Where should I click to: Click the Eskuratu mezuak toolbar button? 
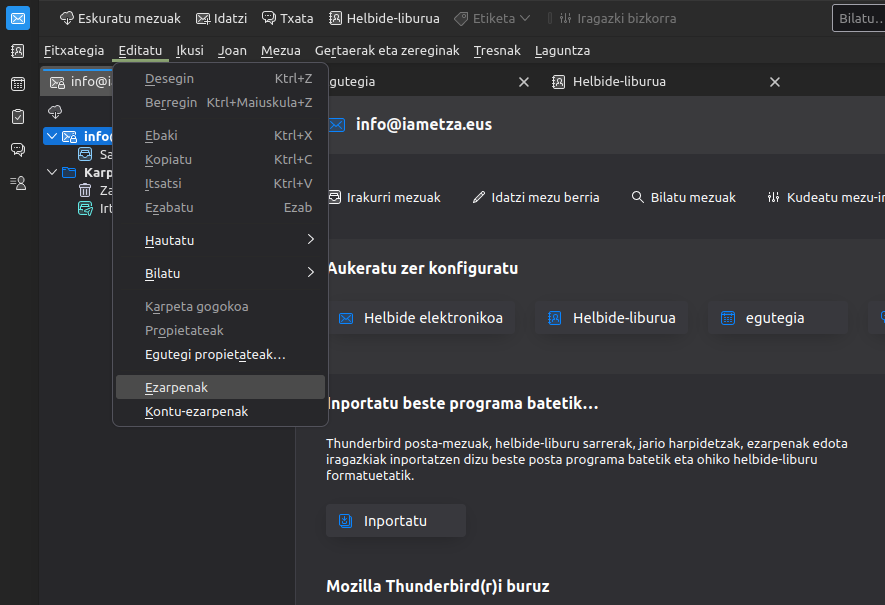coord(120,18)
